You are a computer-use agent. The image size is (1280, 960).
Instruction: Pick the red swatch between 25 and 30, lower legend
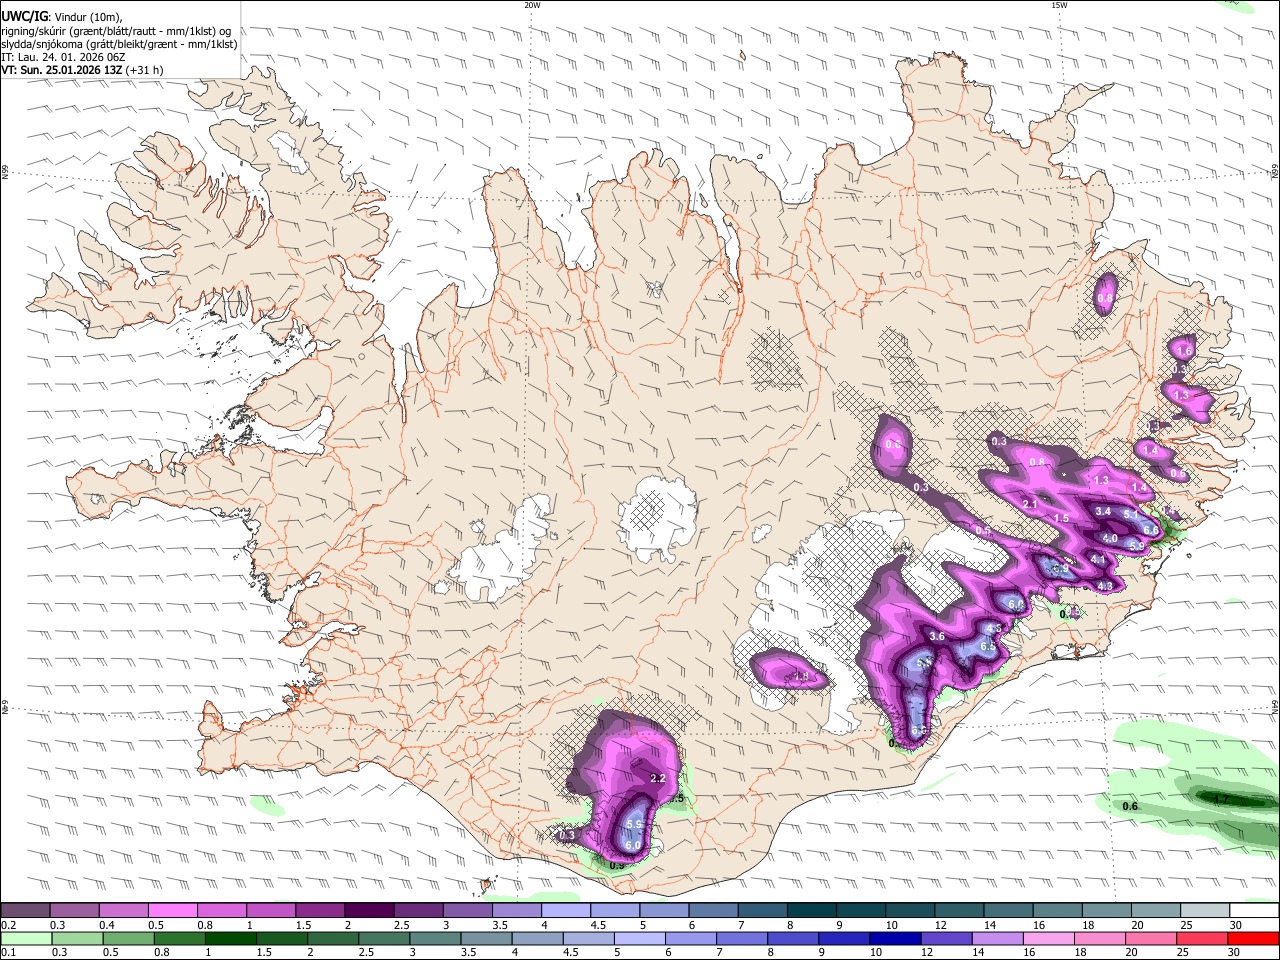[1201, 938]
